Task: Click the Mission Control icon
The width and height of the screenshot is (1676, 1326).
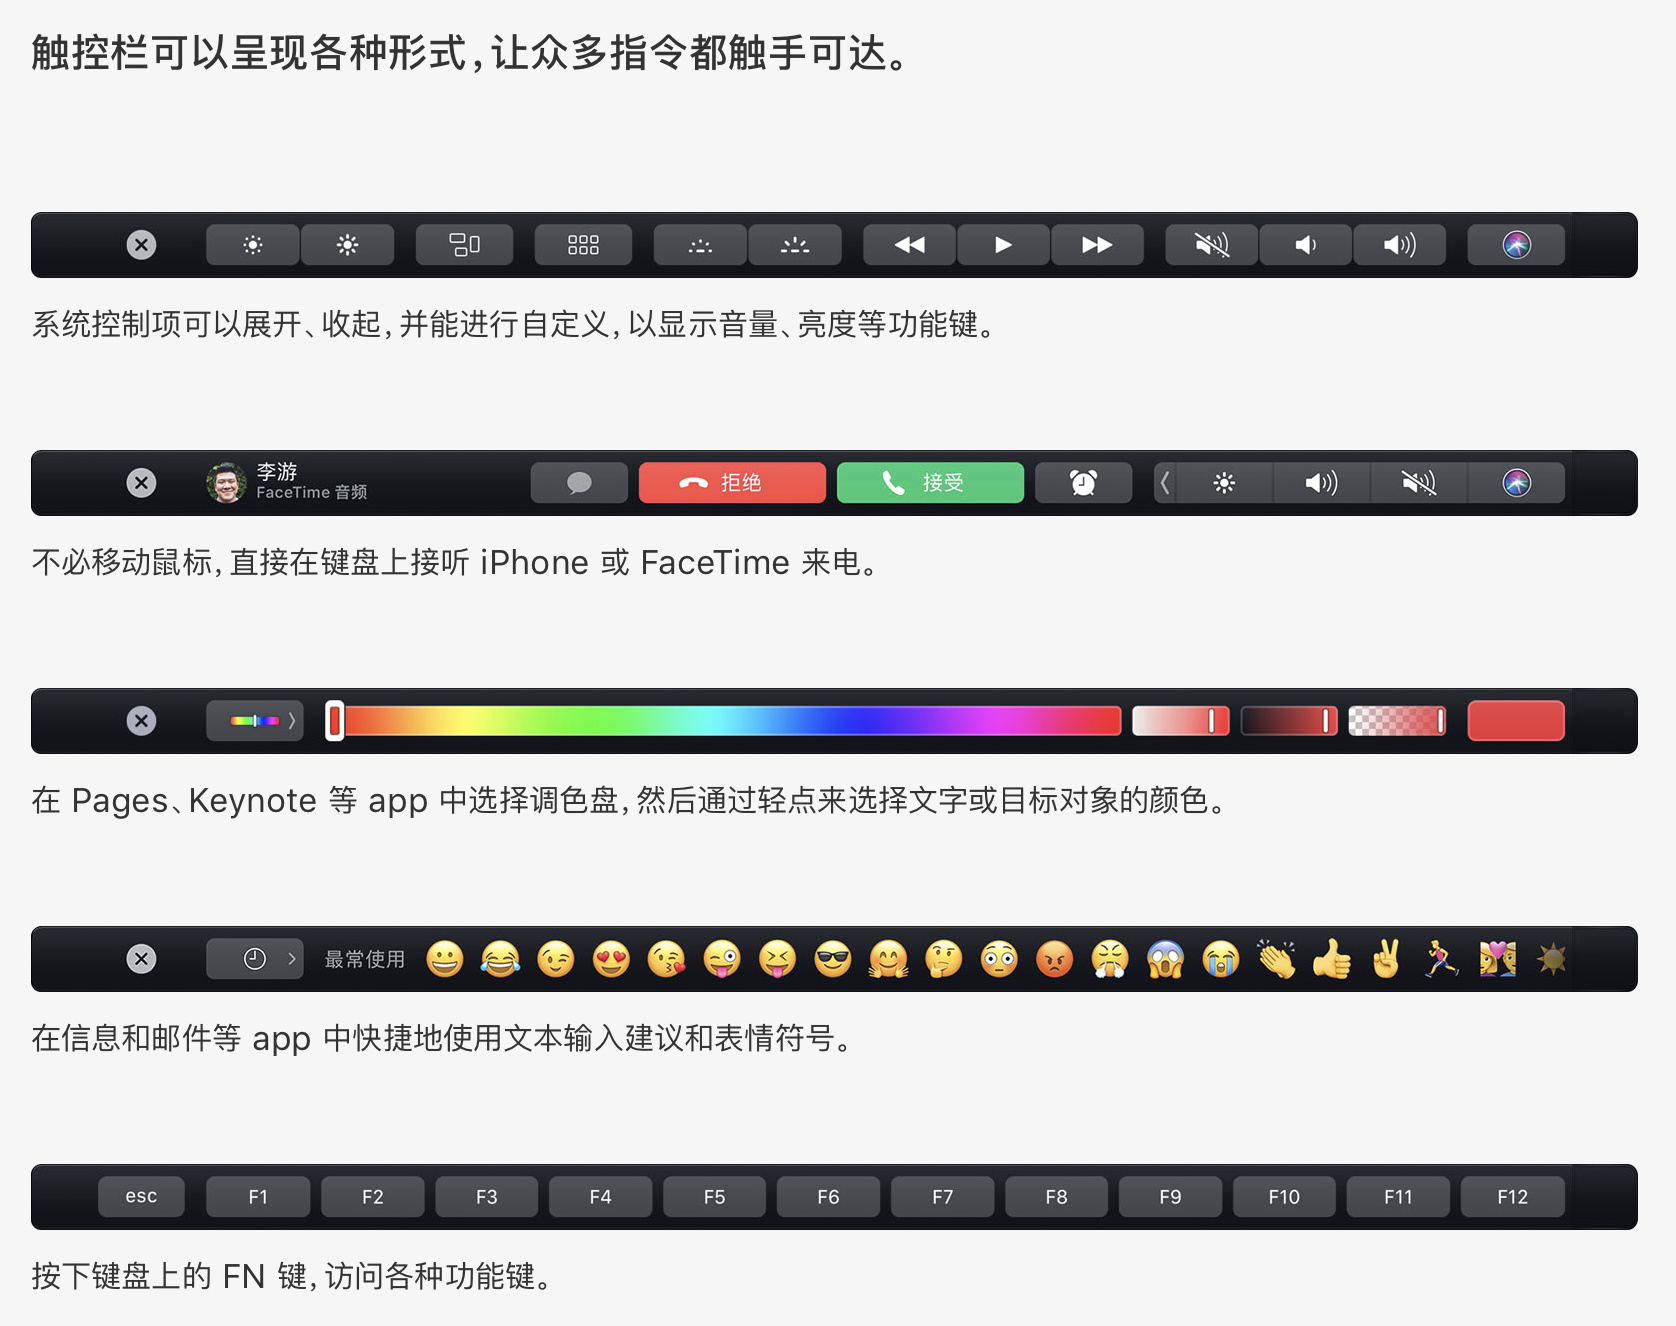Action: (x=464, y=245)
